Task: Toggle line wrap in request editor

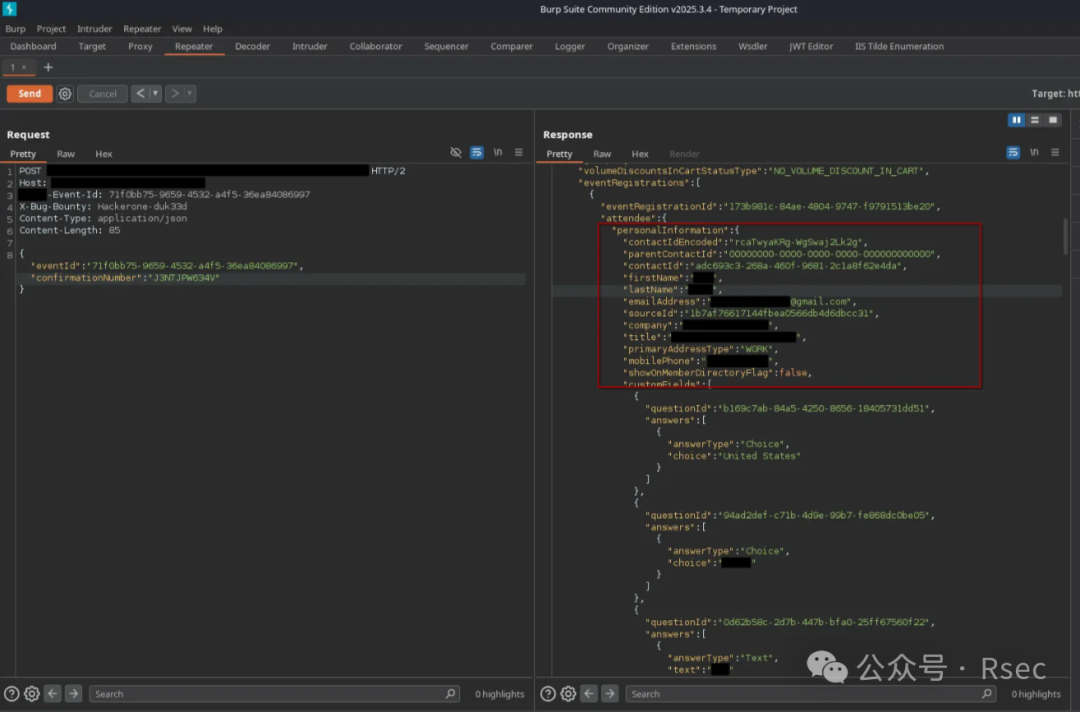Action: coord(477,153)
